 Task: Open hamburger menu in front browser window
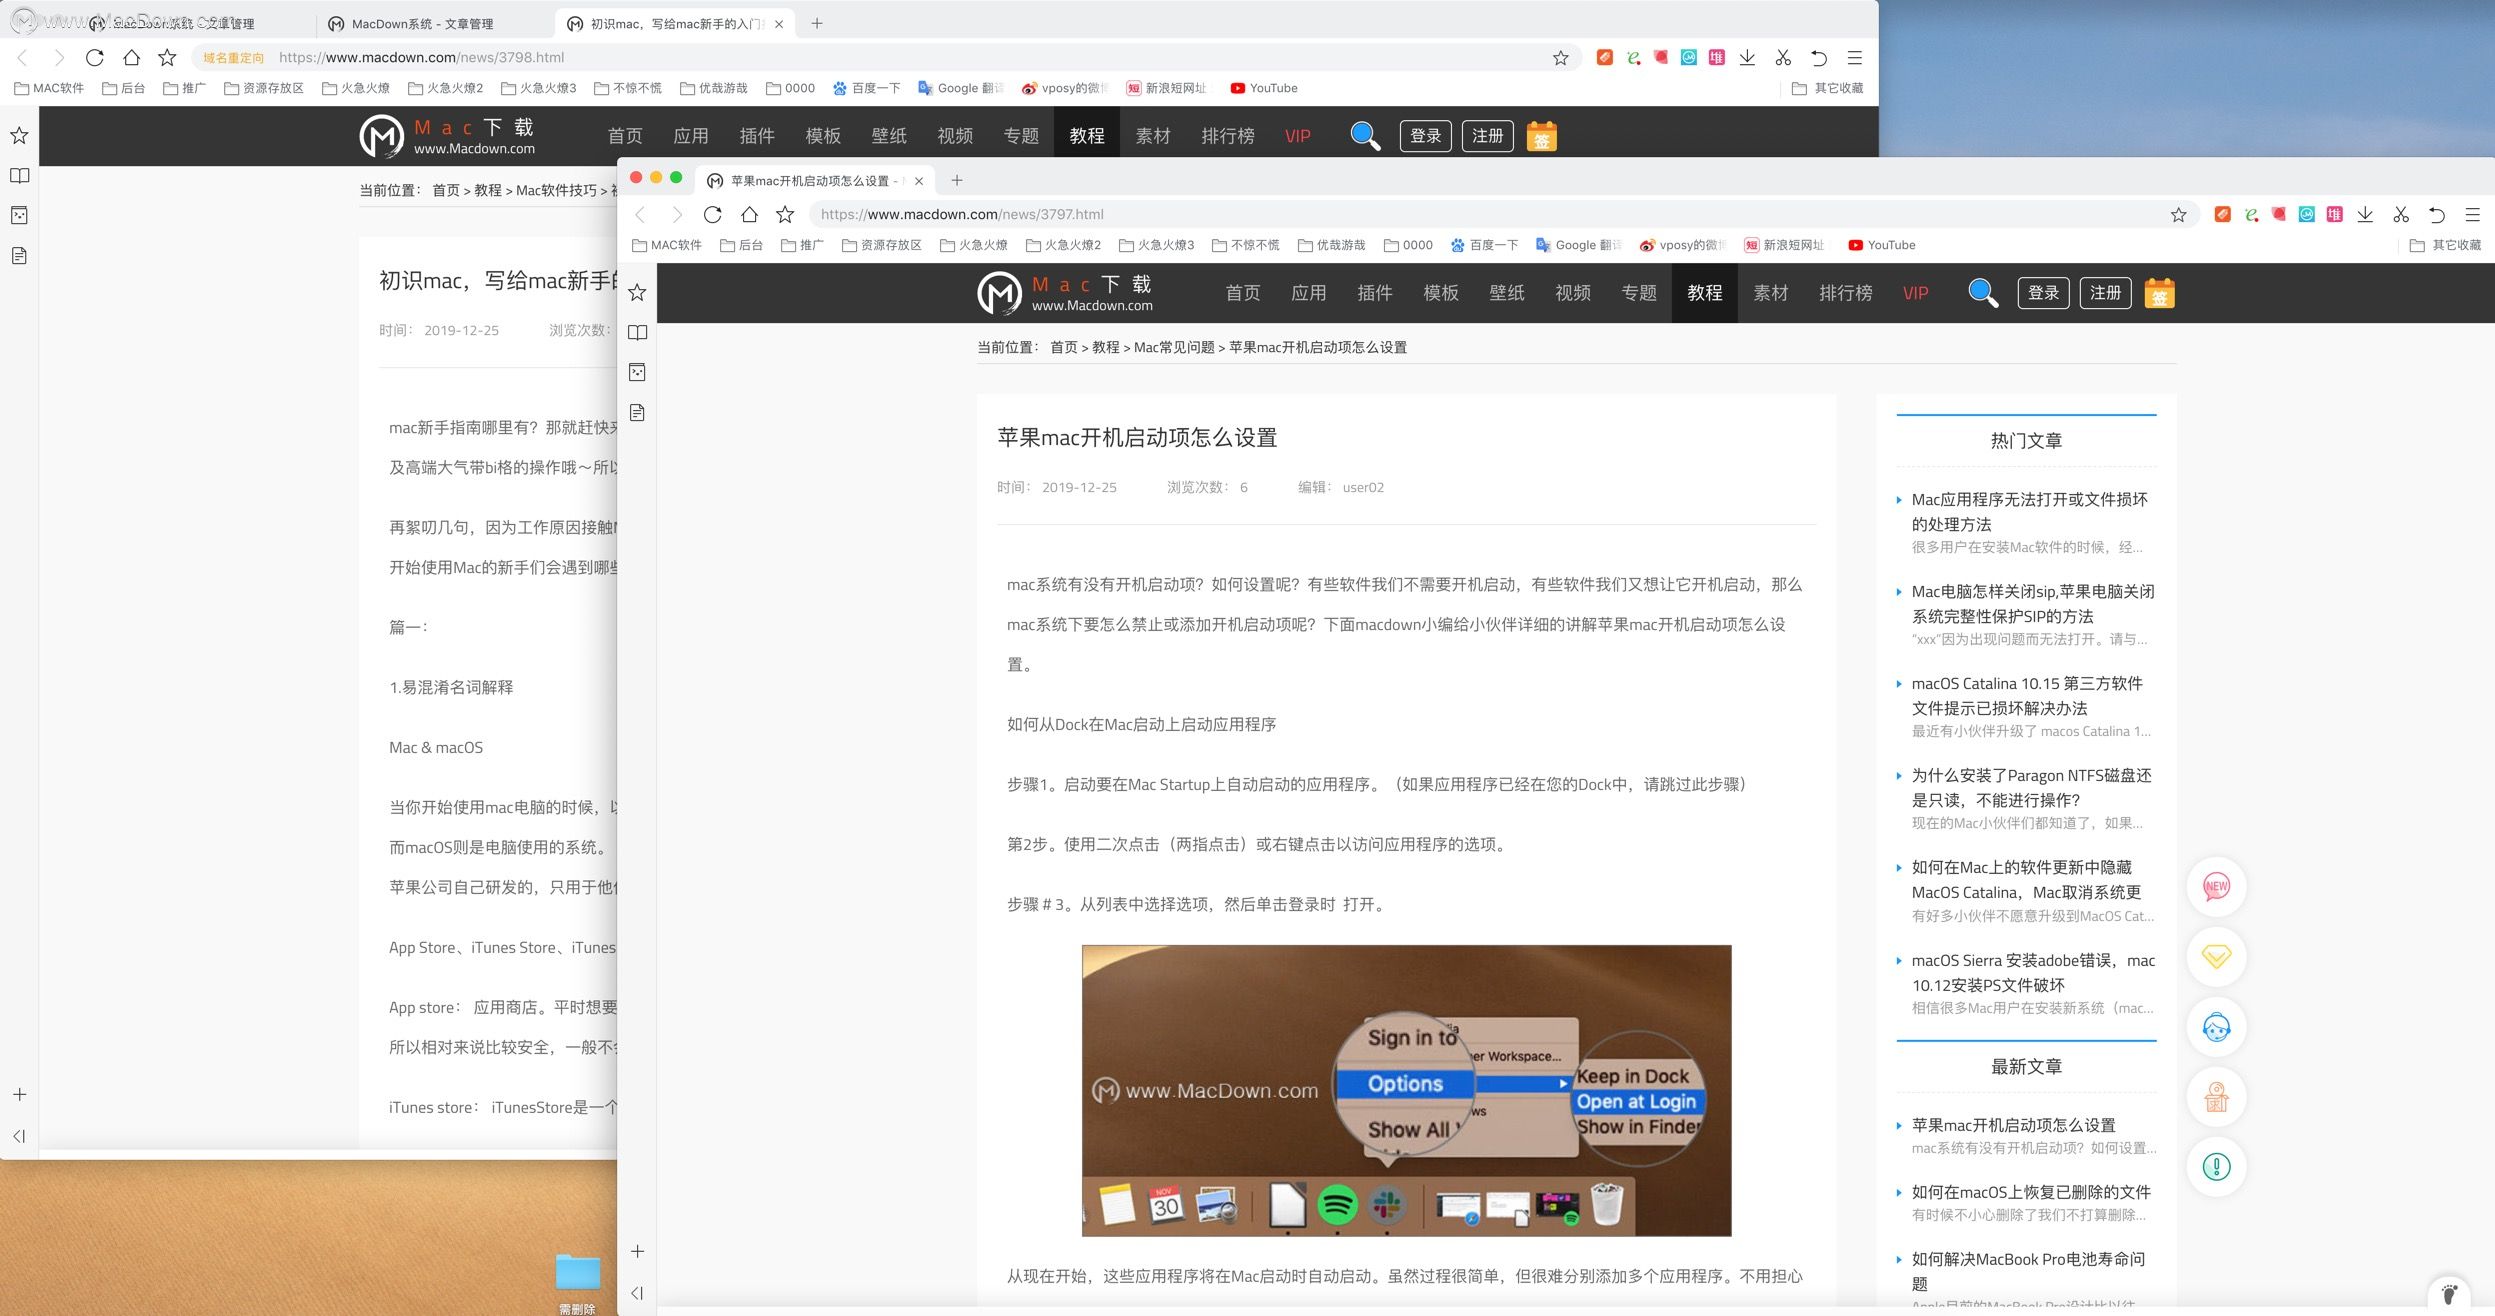point(2472,214)
